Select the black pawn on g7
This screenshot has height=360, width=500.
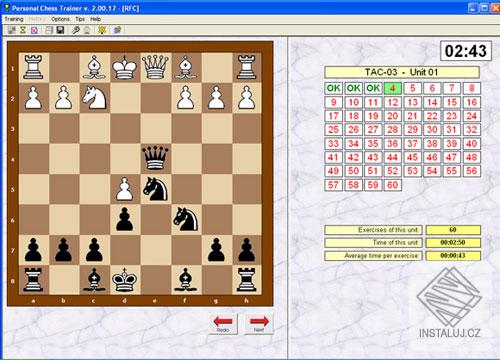pyautogui.click(x=216, y=250)
